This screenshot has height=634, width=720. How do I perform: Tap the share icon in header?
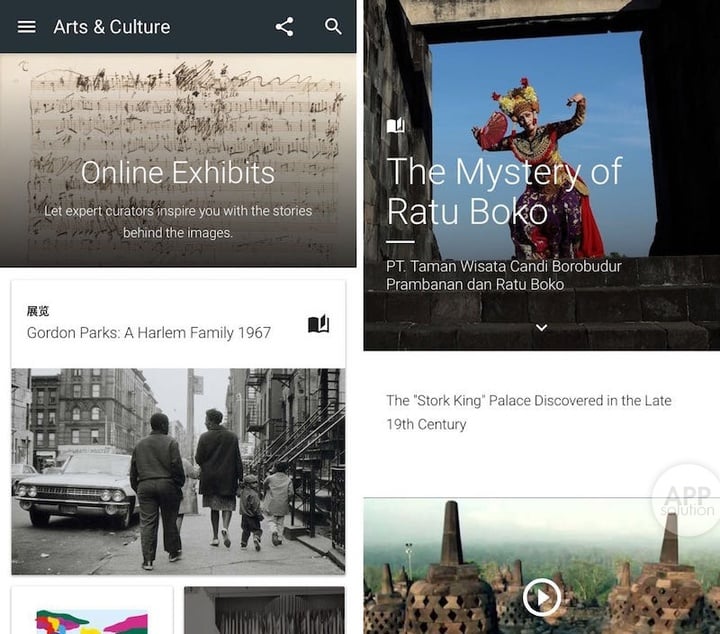pos(285,27)
